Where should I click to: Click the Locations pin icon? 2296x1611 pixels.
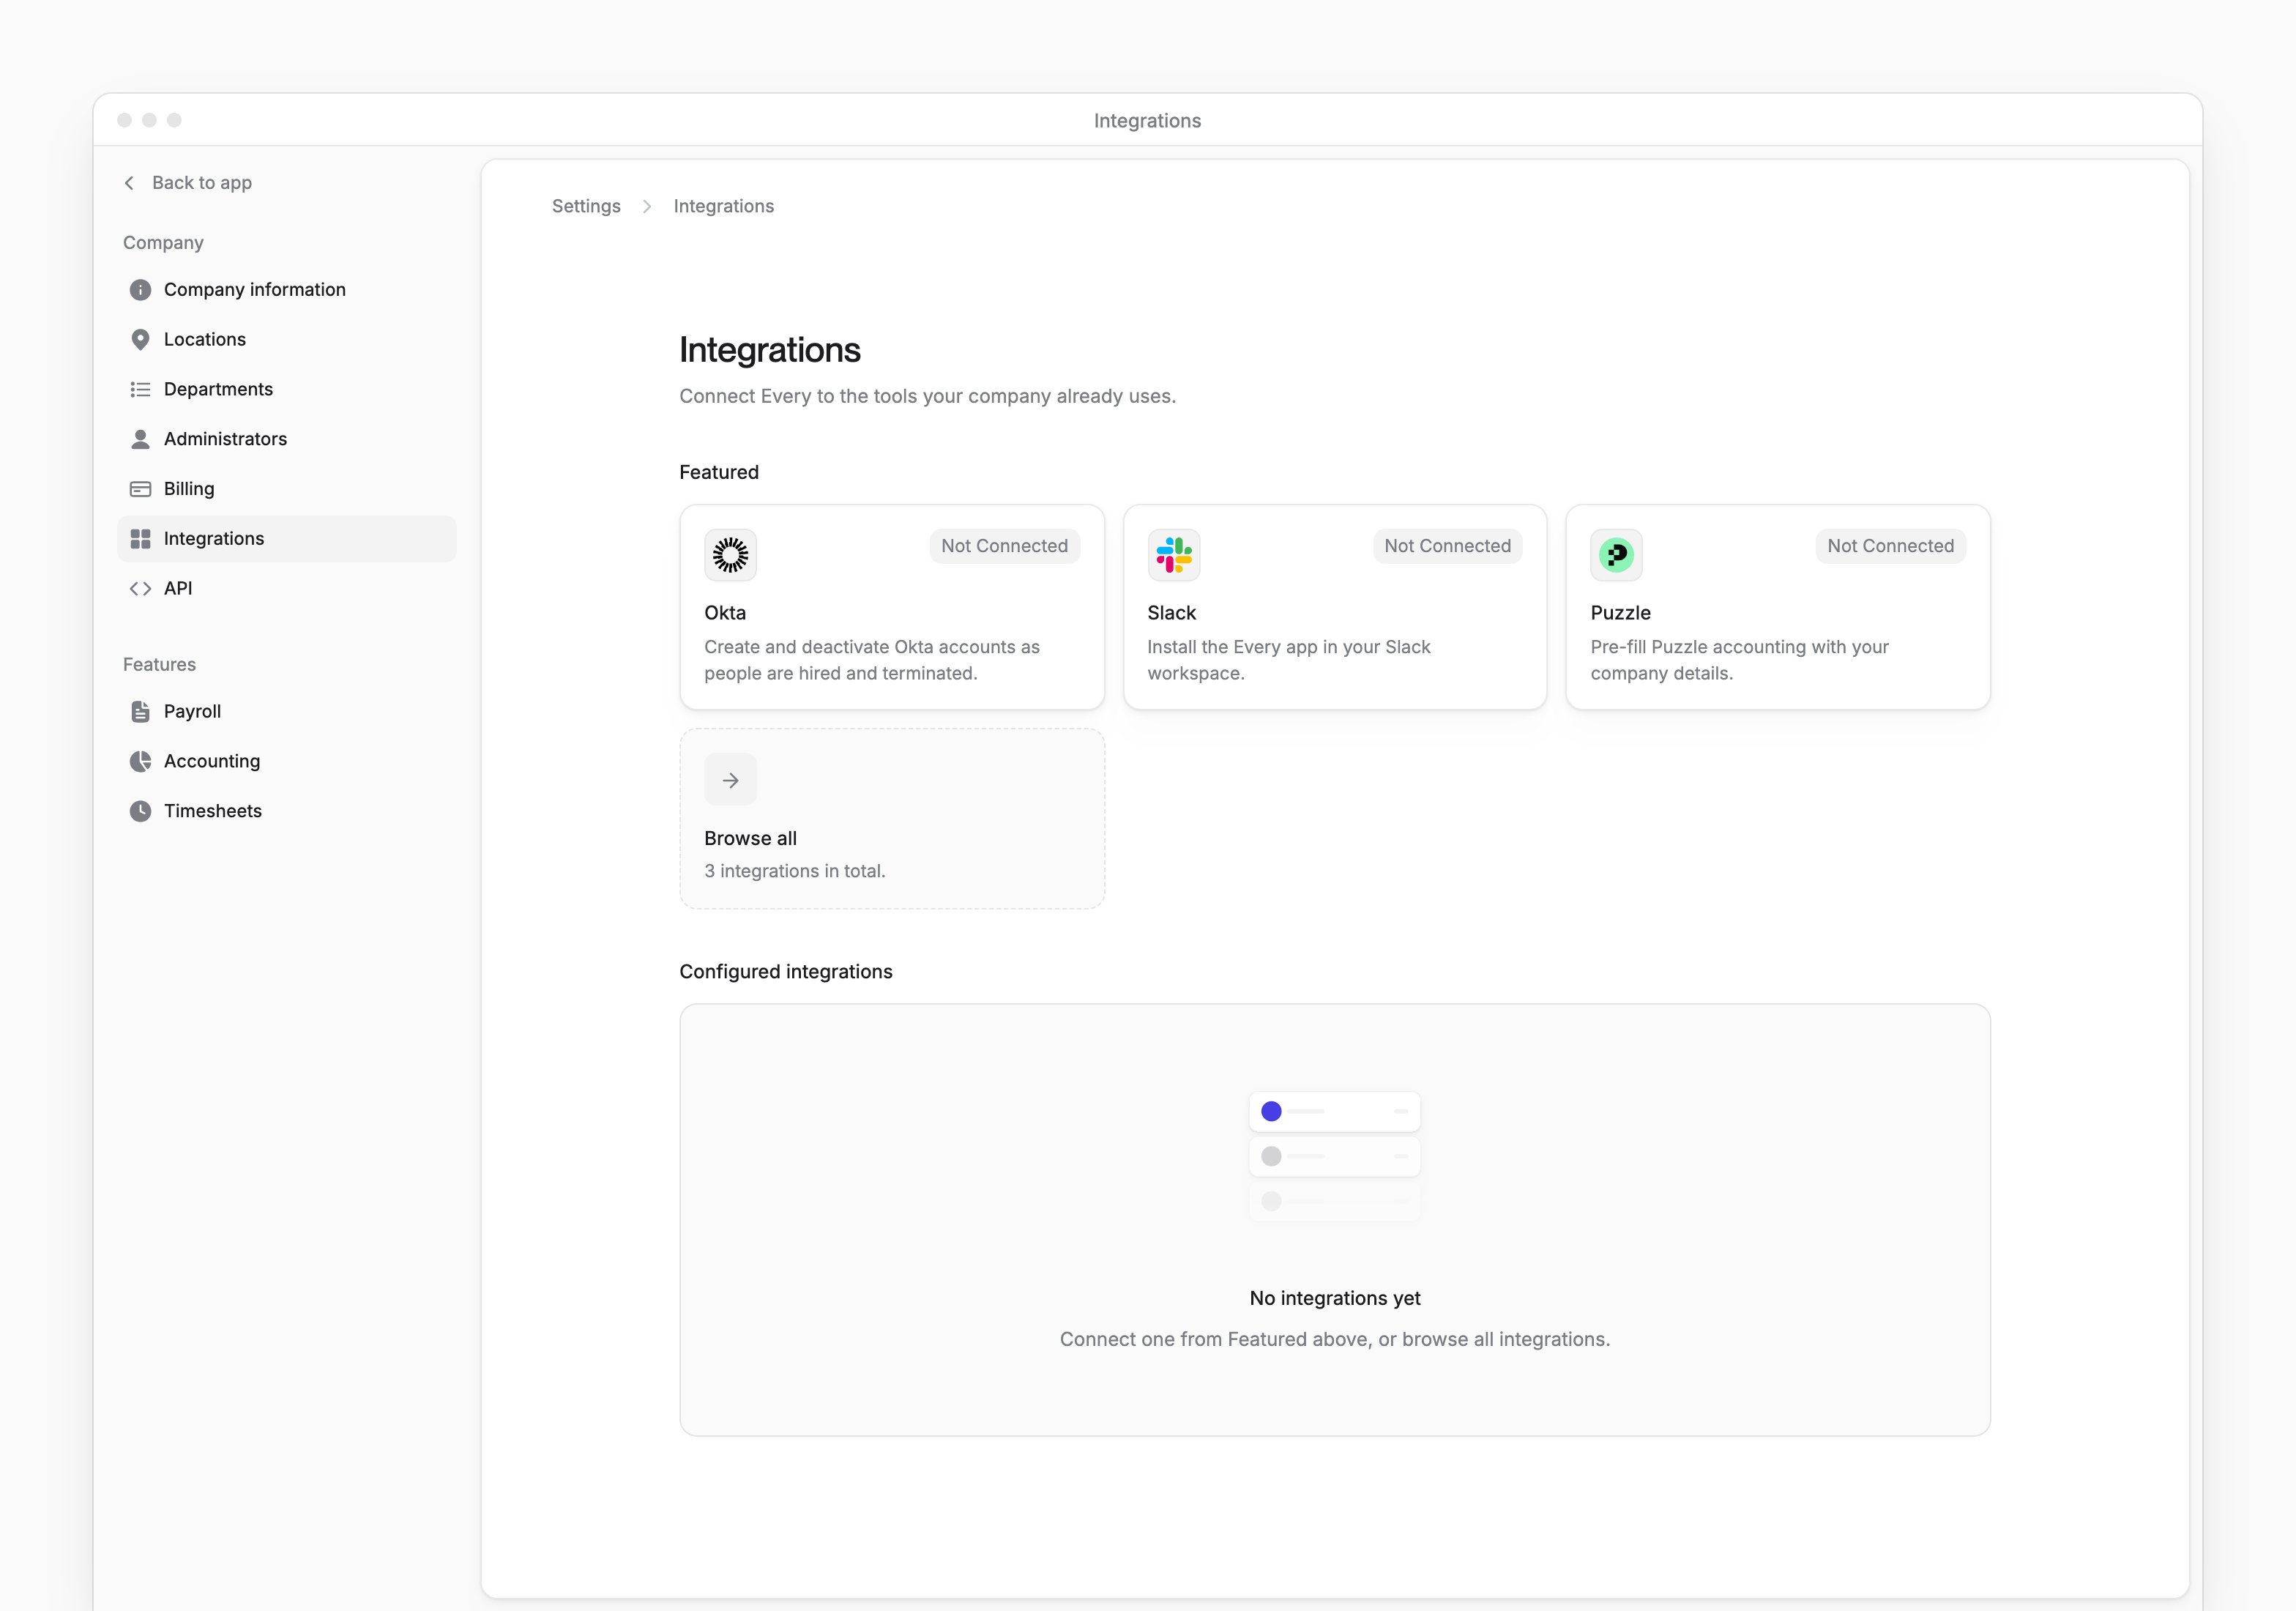[x=140, y=340]
